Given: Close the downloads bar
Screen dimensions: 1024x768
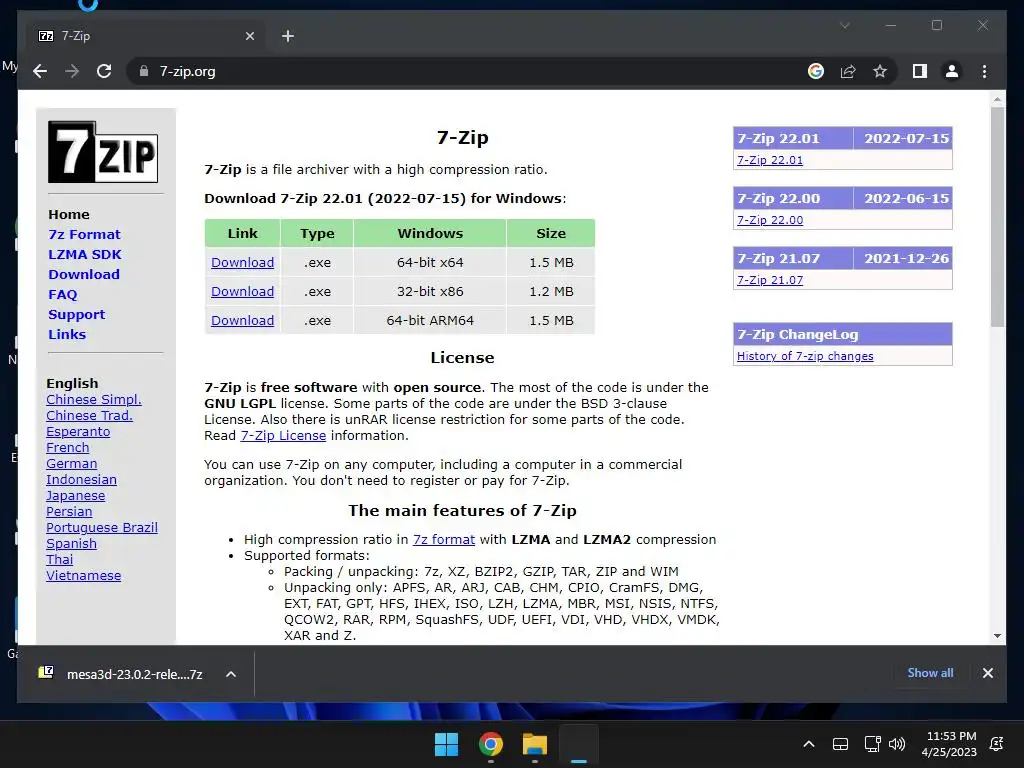Looking at the screenshot, I should (x=987, y=673).
